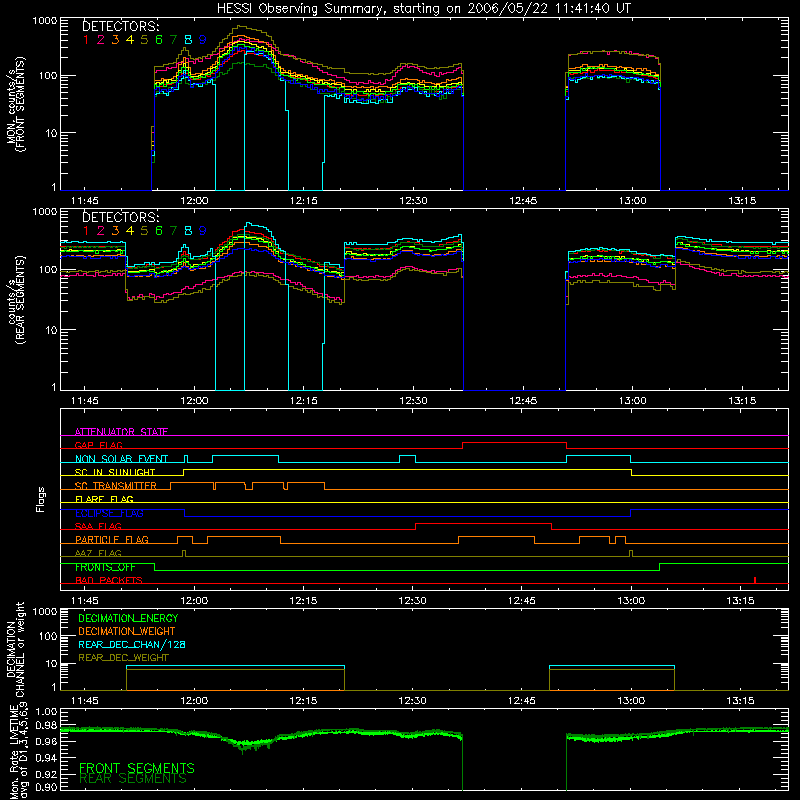This screenshot has width=800, height=800.
Task: Click the DECIMATION_ENERGY legend entry
Action: tap(128, 618)
